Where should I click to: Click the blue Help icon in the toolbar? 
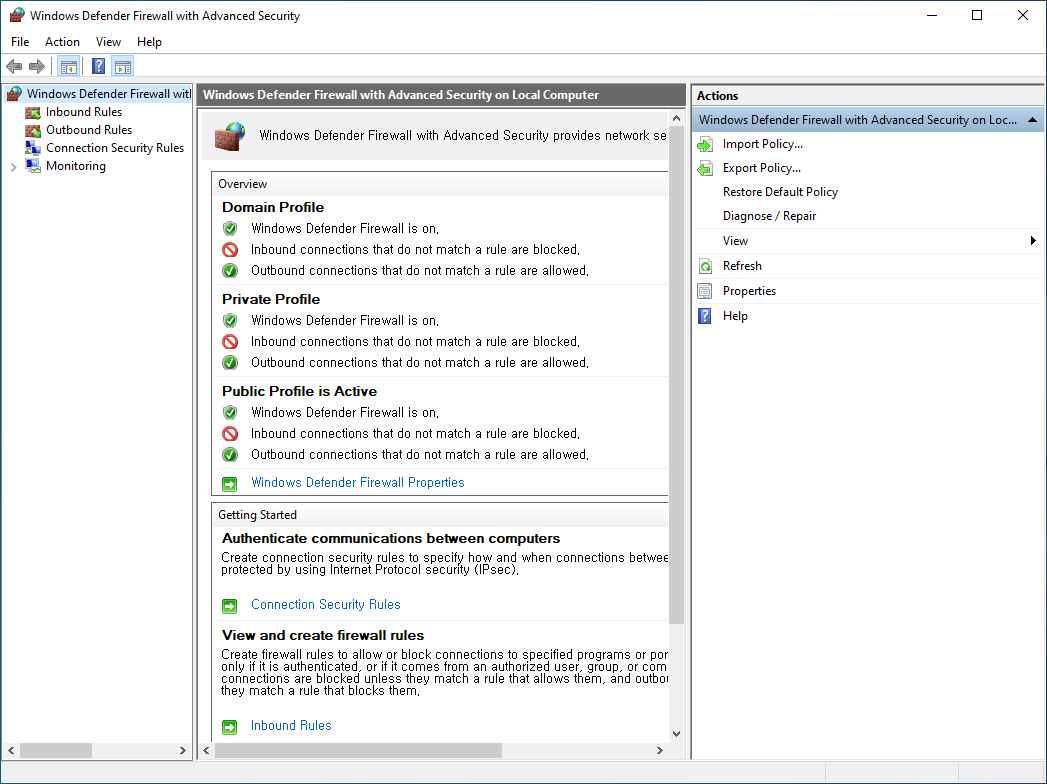[x=98, y=67]
